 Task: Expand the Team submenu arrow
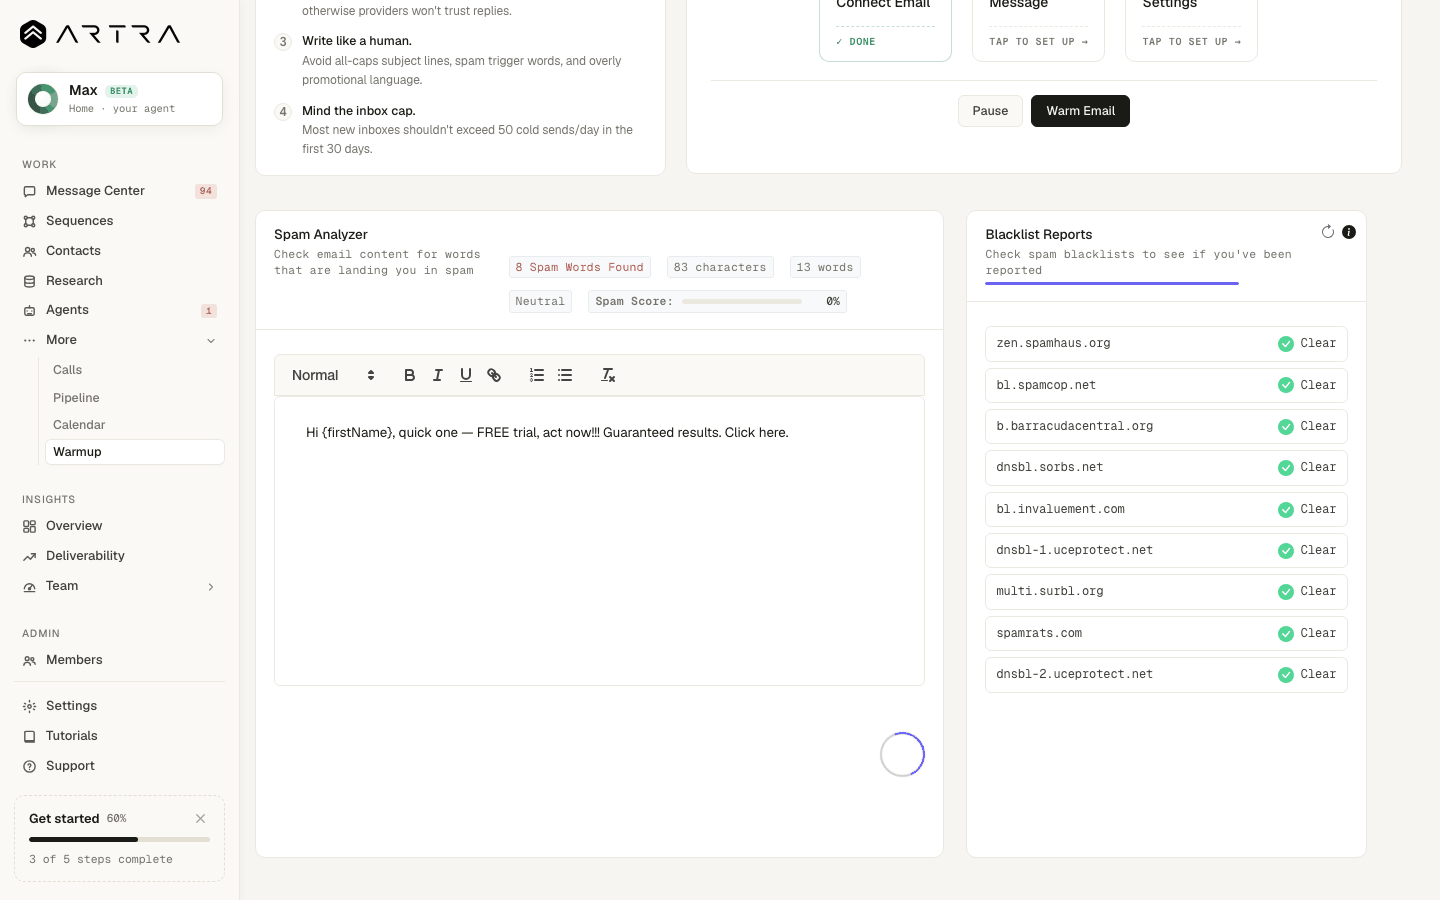[x=211, y=586]
